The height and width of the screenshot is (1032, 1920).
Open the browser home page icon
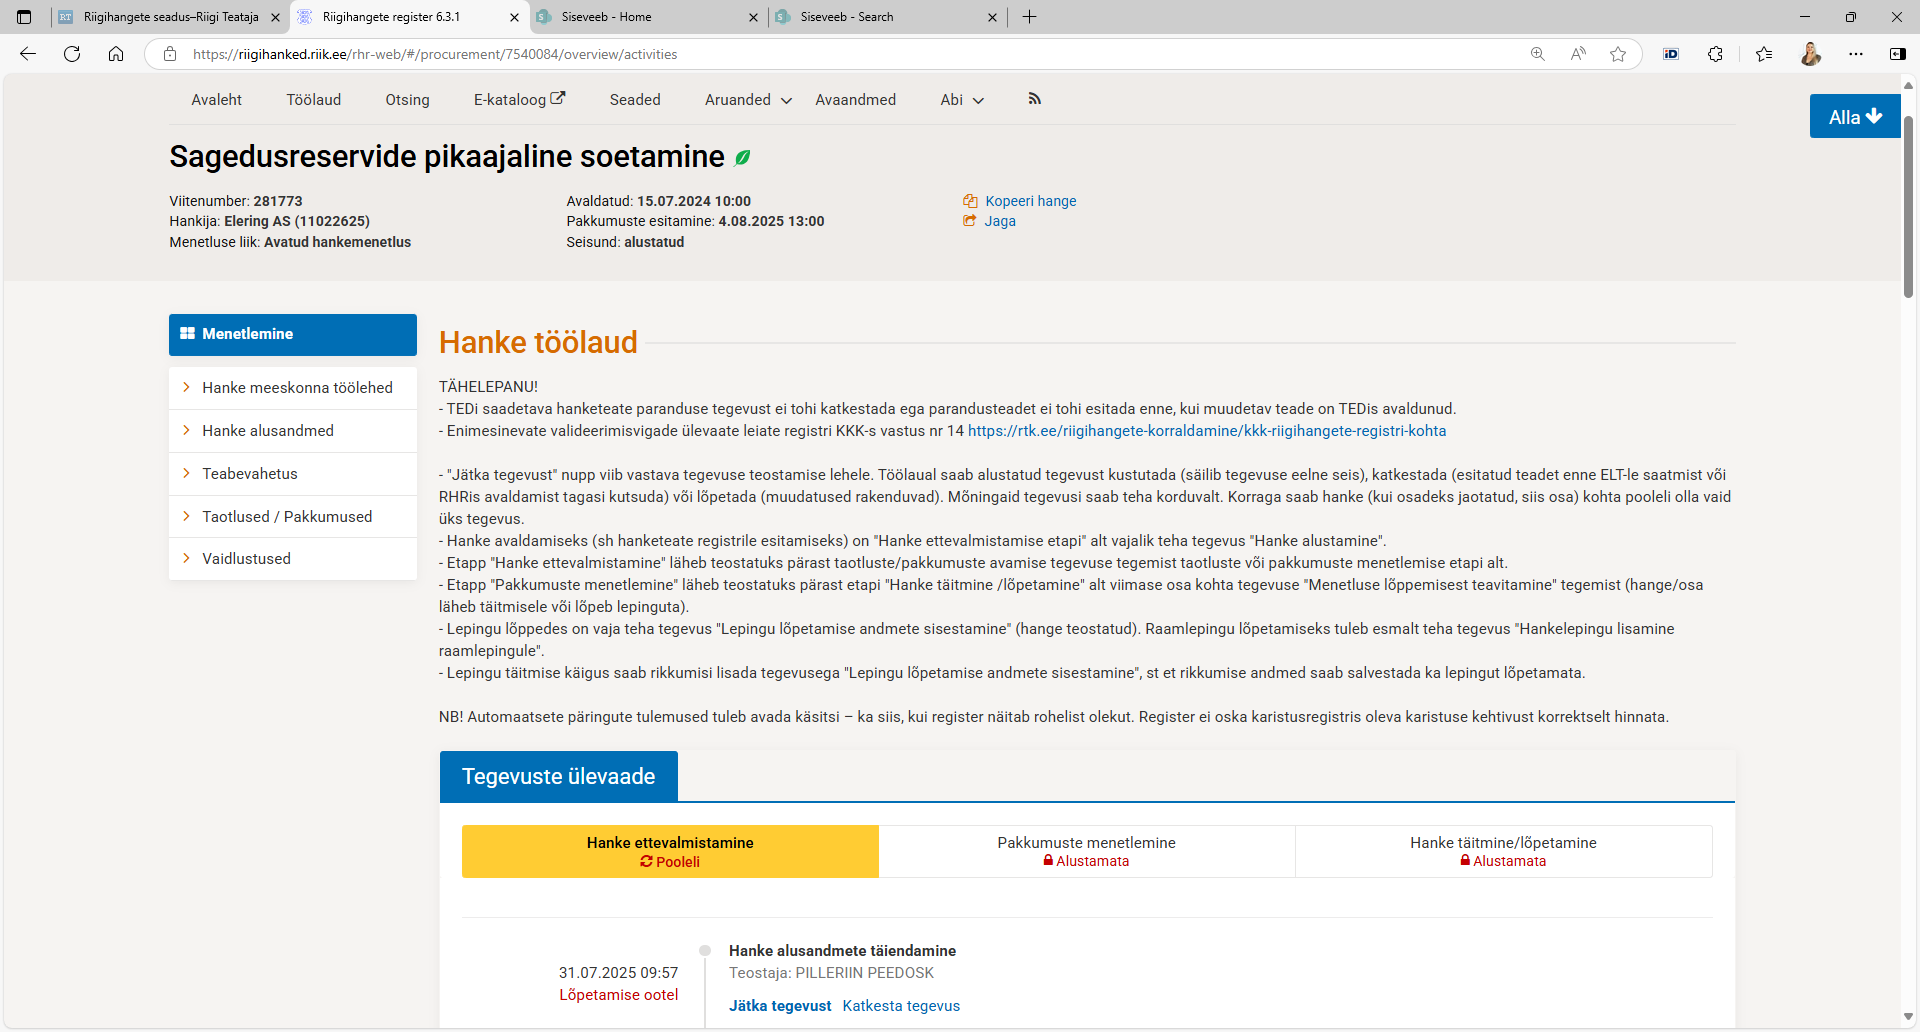tap(116, 54)
